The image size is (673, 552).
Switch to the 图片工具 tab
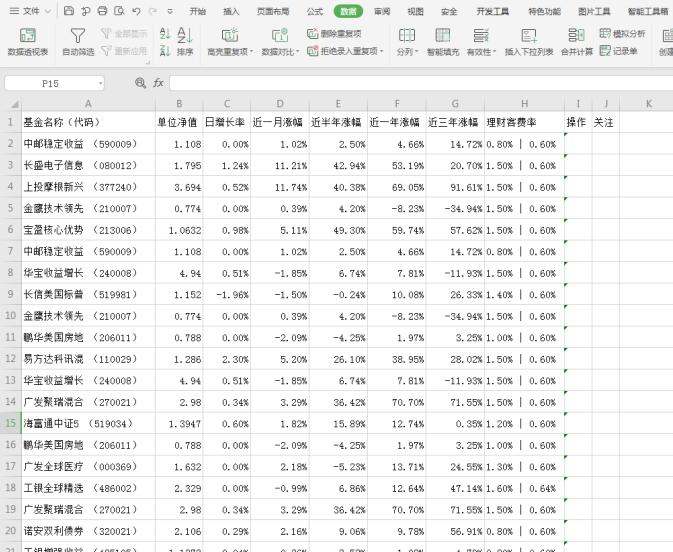(594, 11)
